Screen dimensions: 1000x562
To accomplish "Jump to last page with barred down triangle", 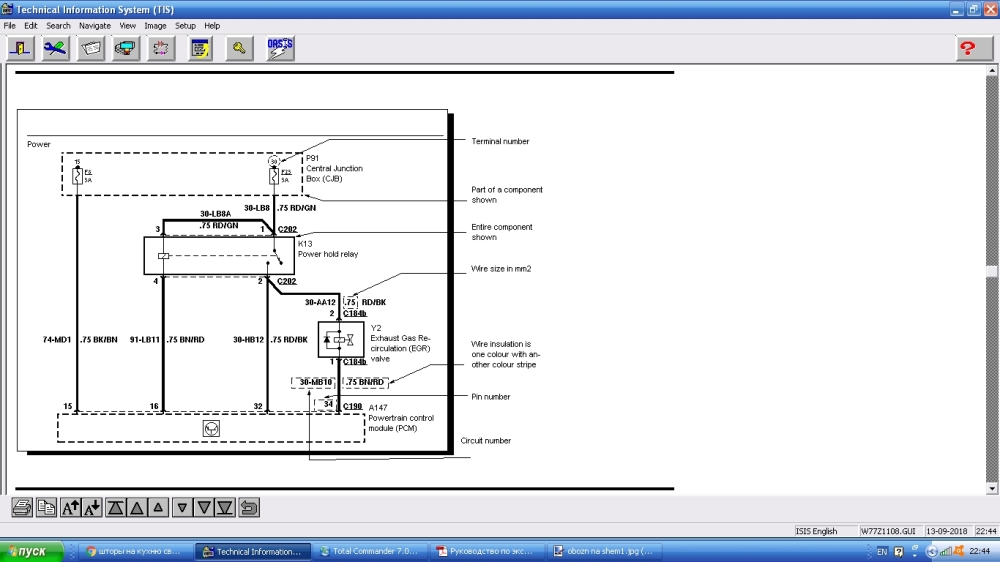I will 225,508.
